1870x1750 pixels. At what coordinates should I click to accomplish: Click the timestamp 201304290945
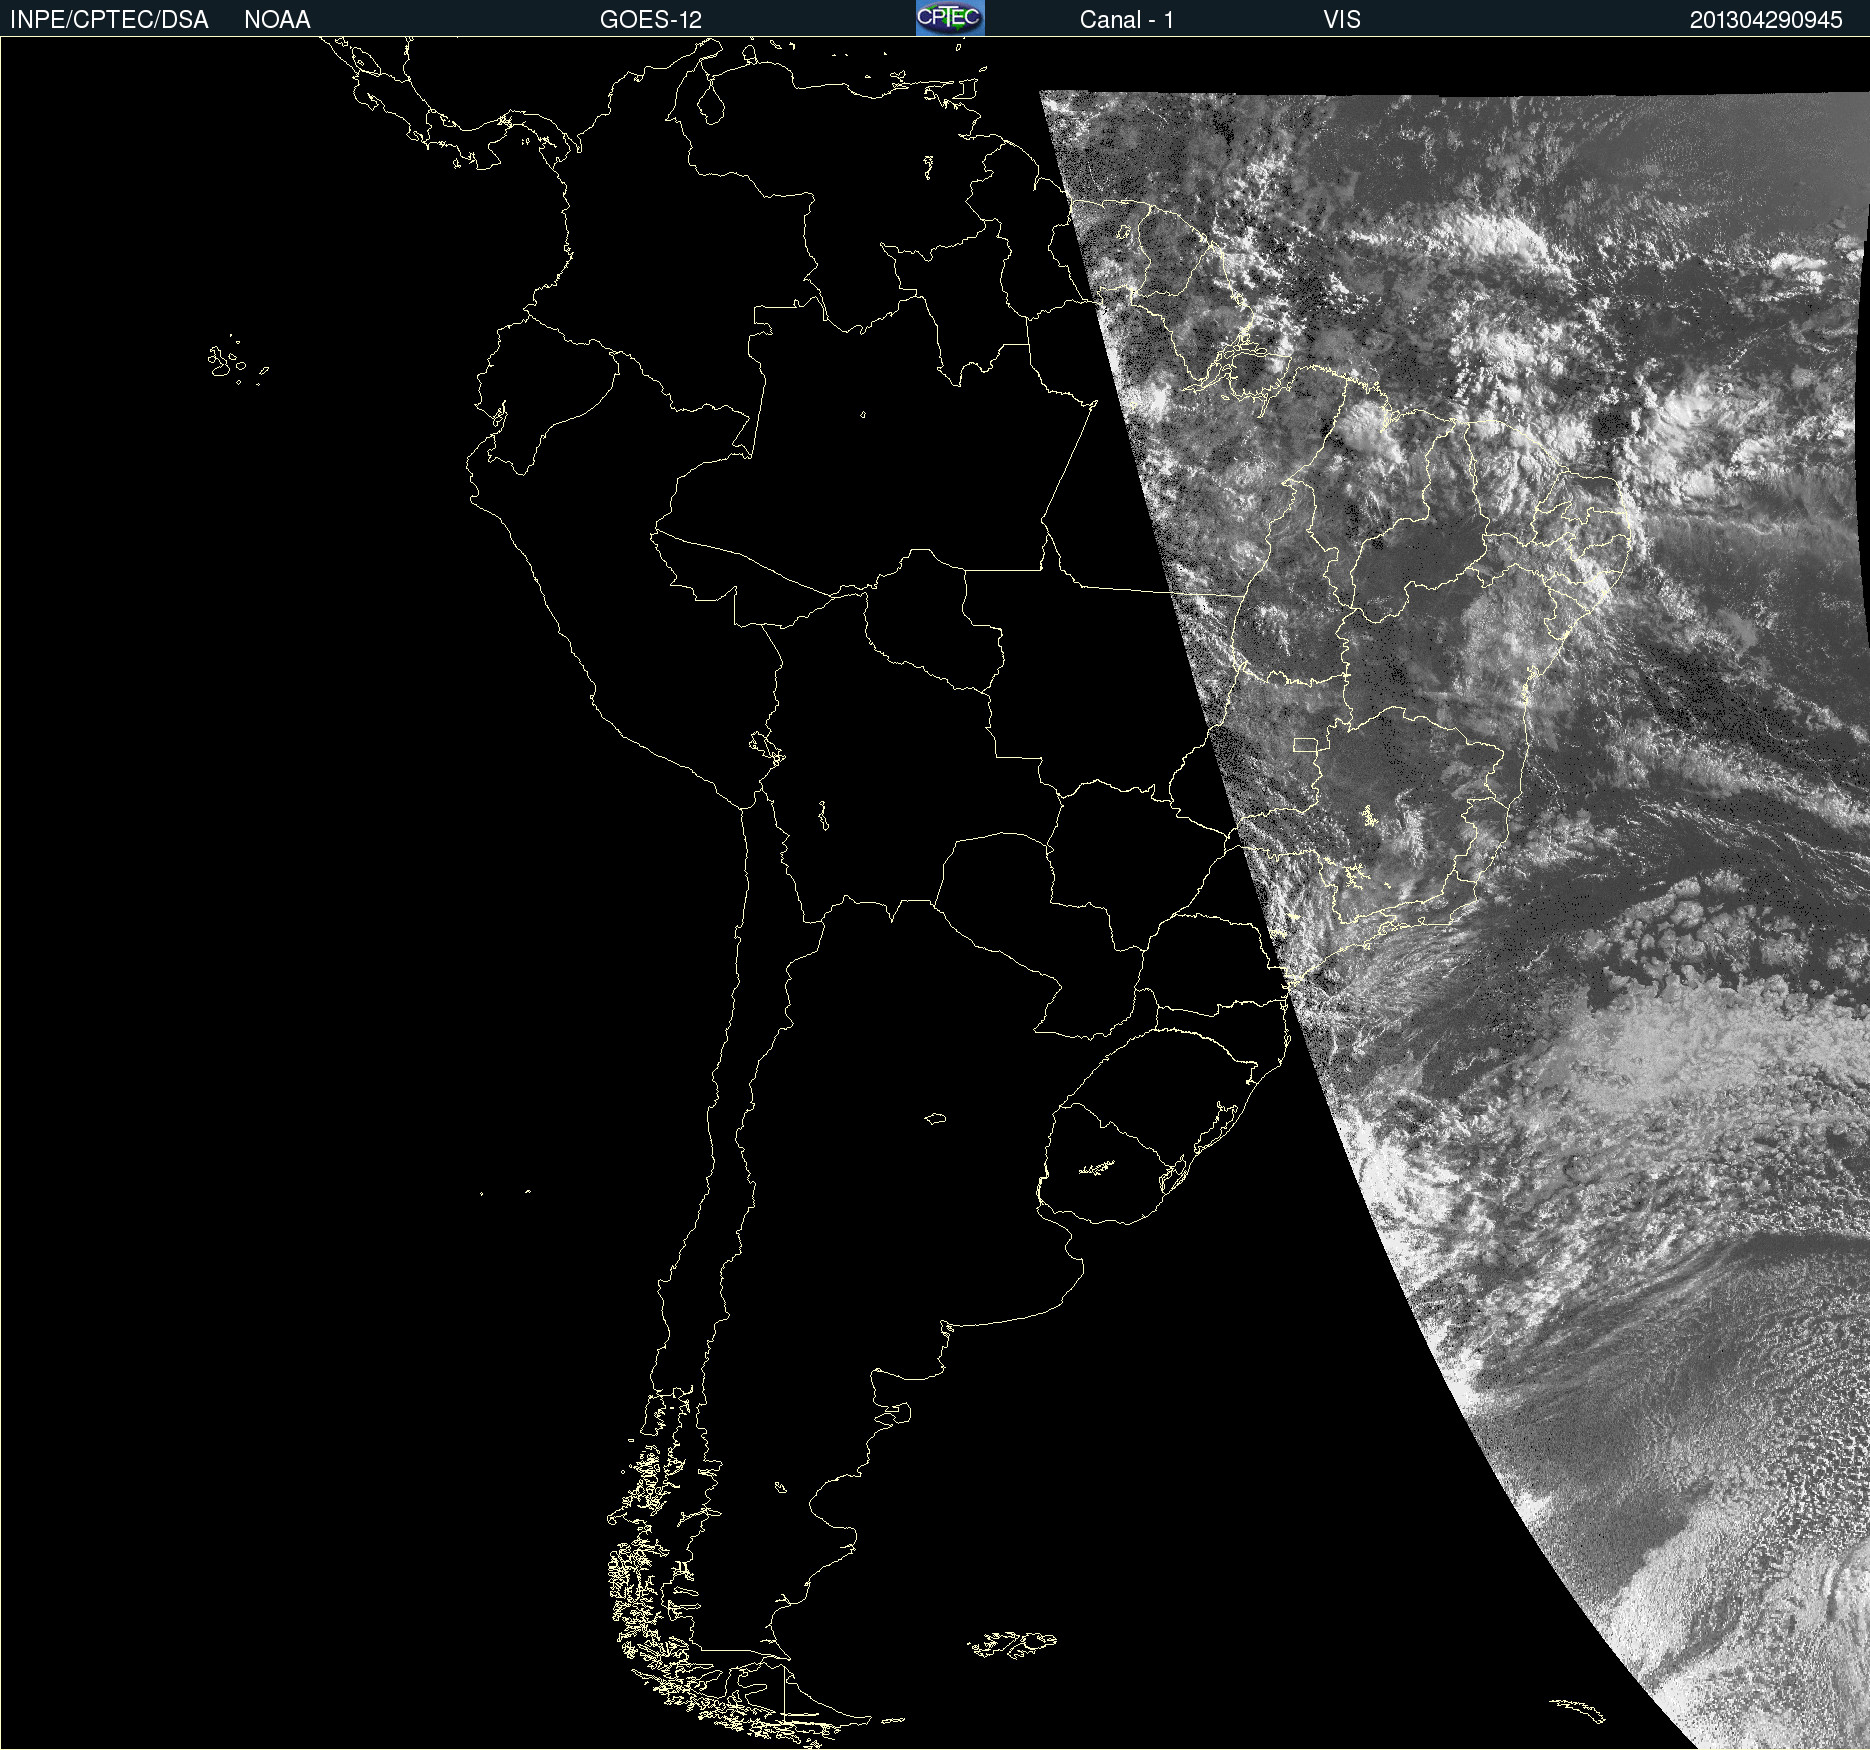click(x=1766, y=20)
